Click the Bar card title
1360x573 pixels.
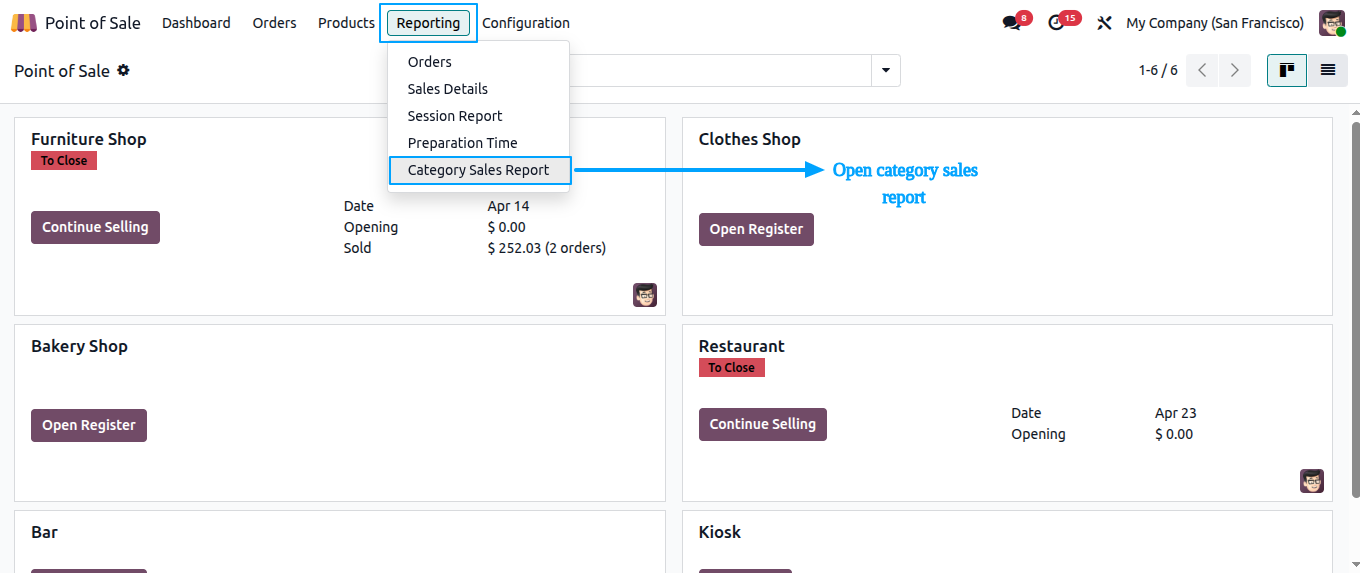45,532
